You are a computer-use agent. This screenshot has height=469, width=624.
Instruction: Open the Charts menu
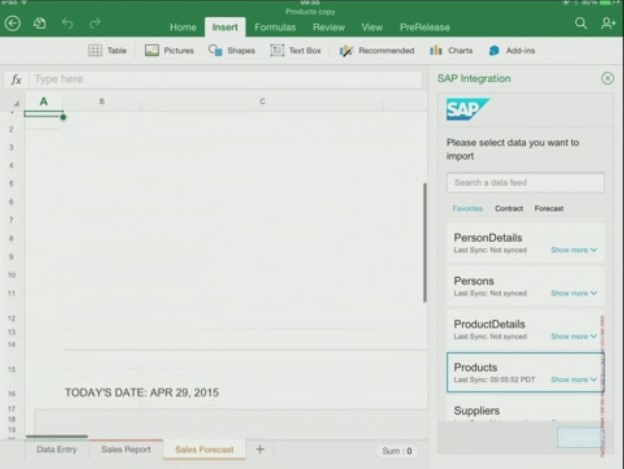[x=451, y=51]
